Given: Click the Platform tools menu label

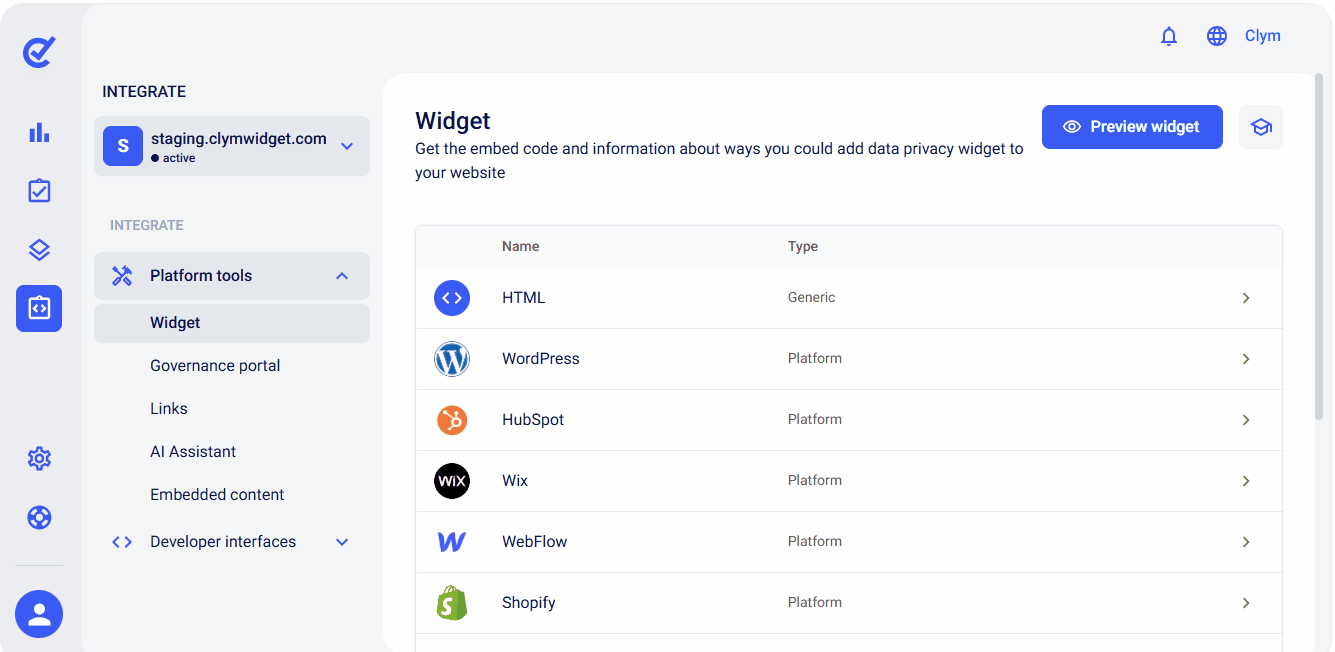Looking at the screenshot, I should point(201,276).
